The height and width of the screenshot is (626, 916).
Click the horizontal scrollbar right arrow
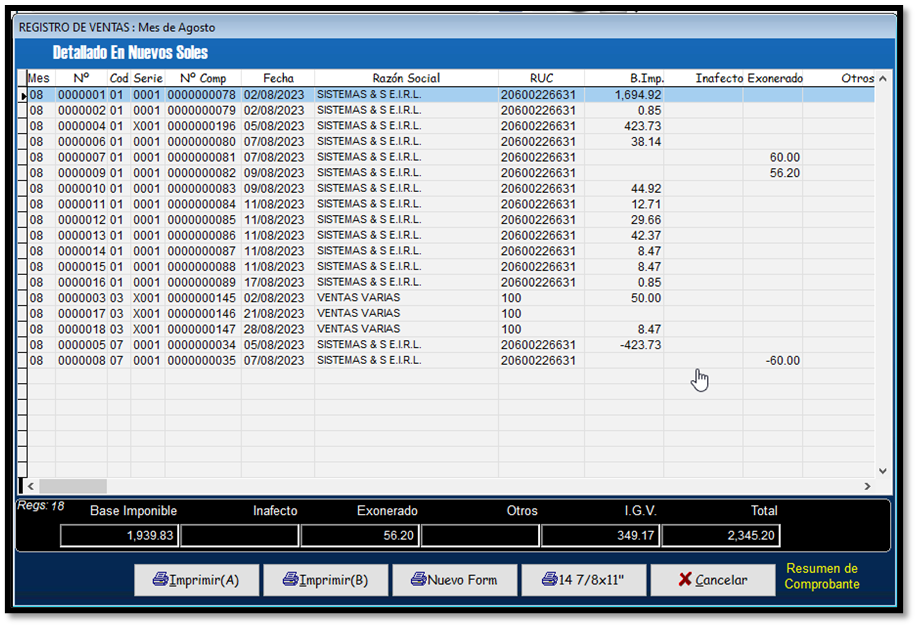pyautogui.click(x=866, y=486)
